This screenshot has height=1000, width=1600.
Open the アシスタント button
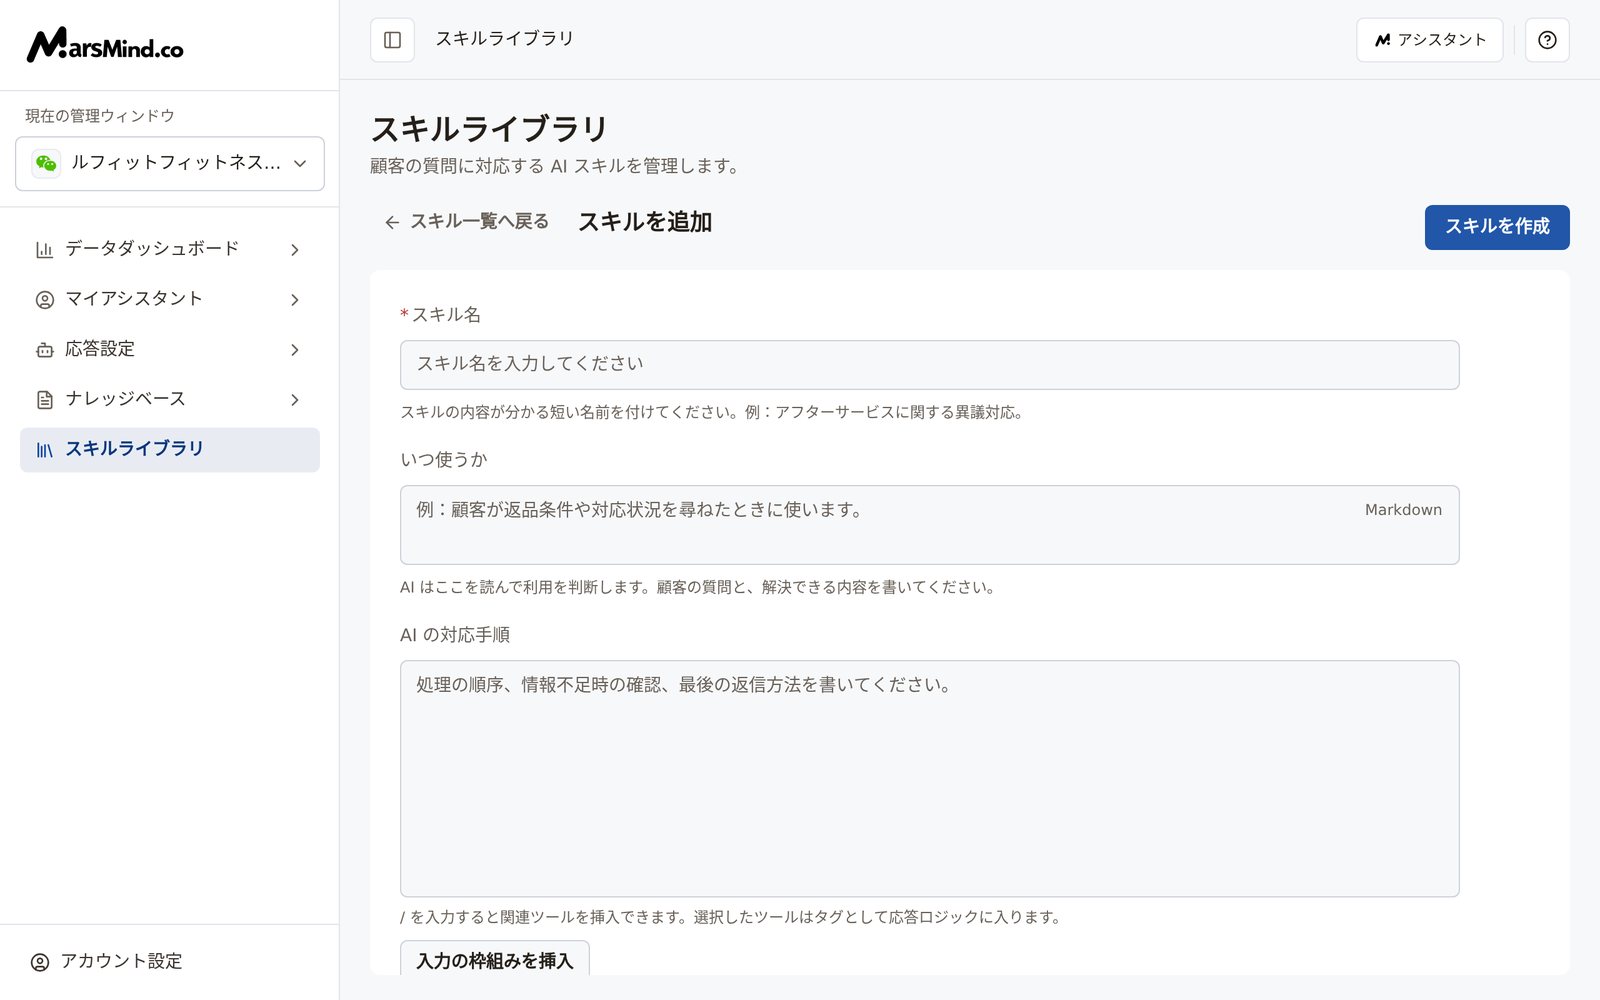coord(1430,40)
